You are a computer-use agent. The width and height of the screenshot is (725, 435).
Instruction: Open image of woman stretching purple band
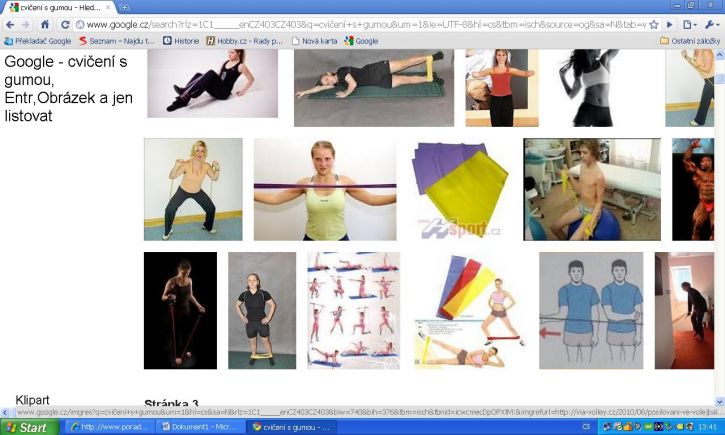325,189
